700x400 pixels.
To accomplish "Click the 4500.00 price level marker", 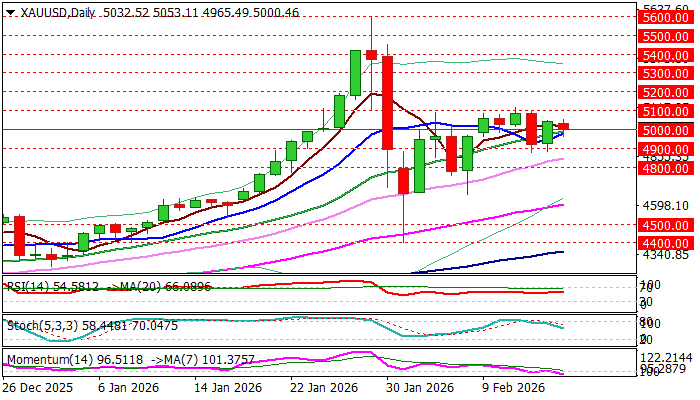I will 668,225.
